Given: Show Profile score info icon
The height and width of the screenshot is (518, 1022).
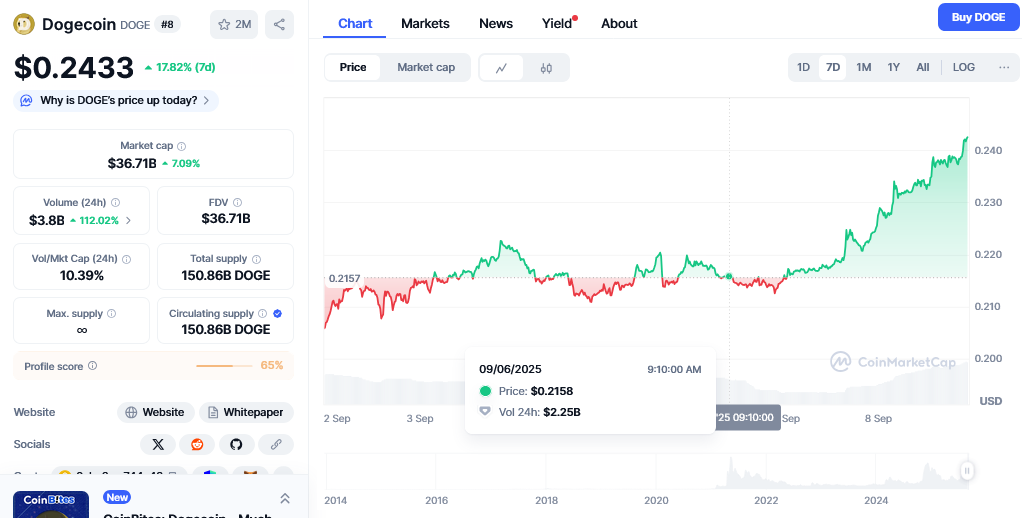Looking at the screenshot, I should click(93, 366).
